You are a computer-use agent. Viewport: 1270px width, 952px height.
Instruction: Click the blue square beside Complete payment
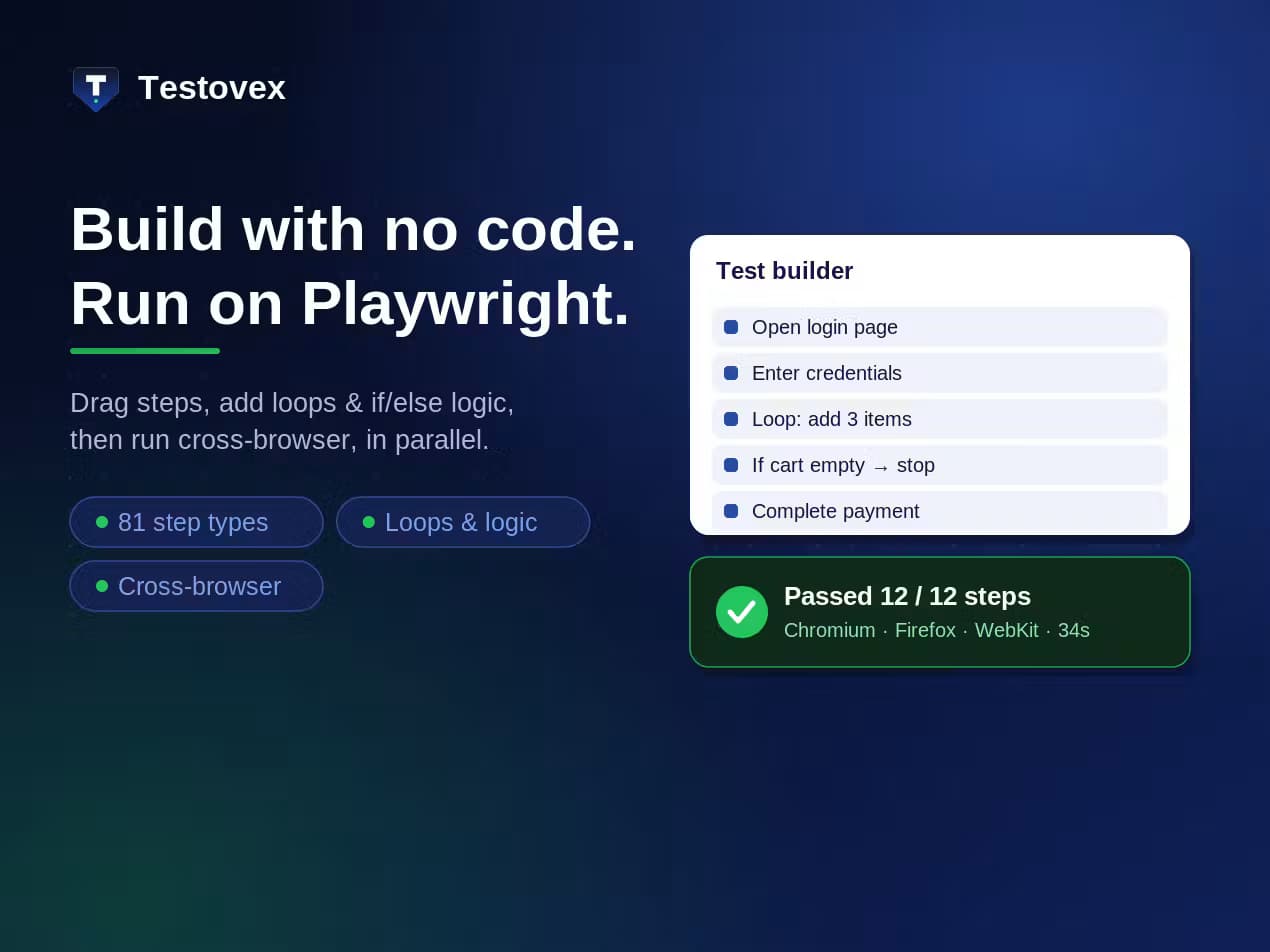(731, 511)
